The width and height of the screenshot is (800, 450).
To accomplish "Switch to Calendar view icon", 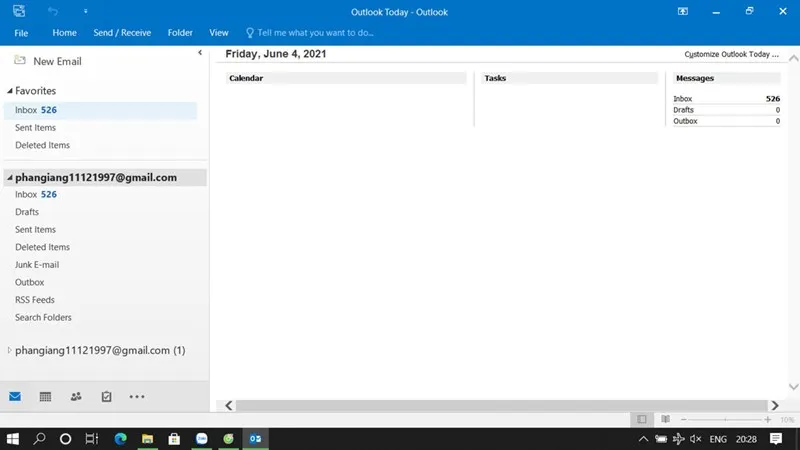I will (45, 396).
